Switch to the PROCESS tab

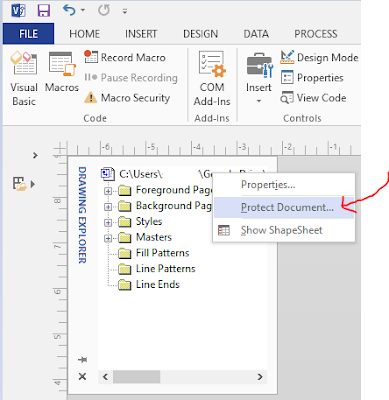click(x=315, y=34)
